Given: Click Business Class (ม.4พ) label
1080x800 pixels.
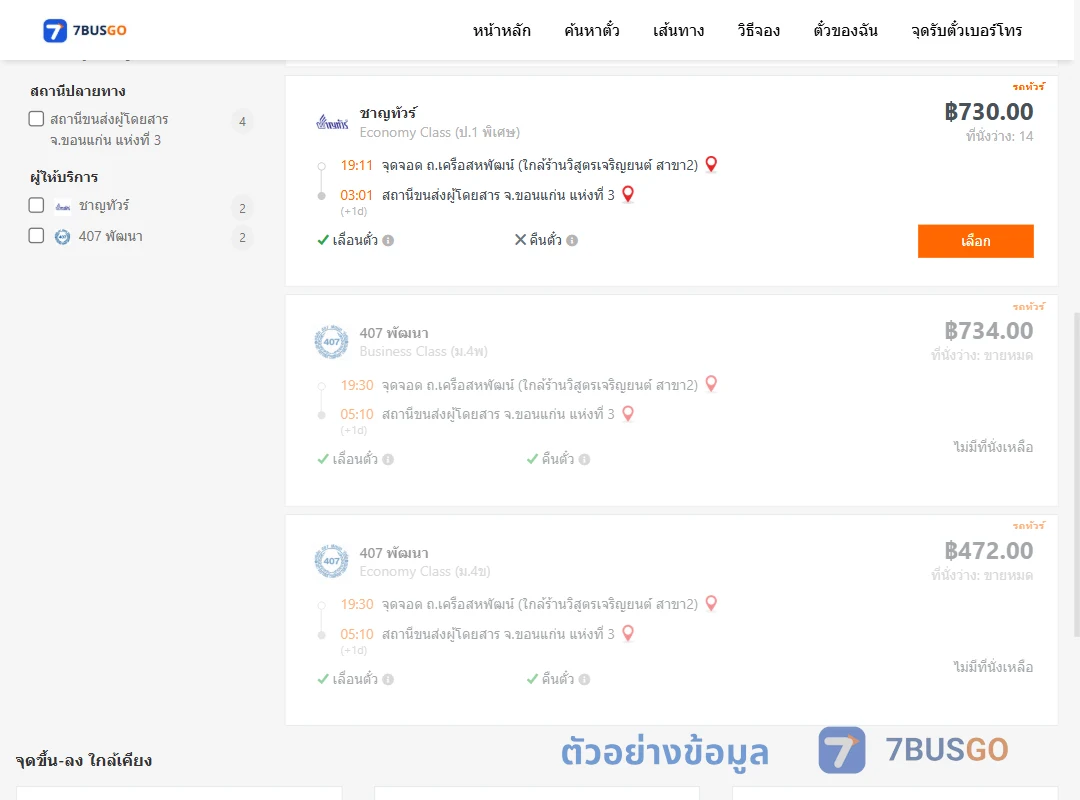Looking at the screenshot, I should tap(424, 351).
